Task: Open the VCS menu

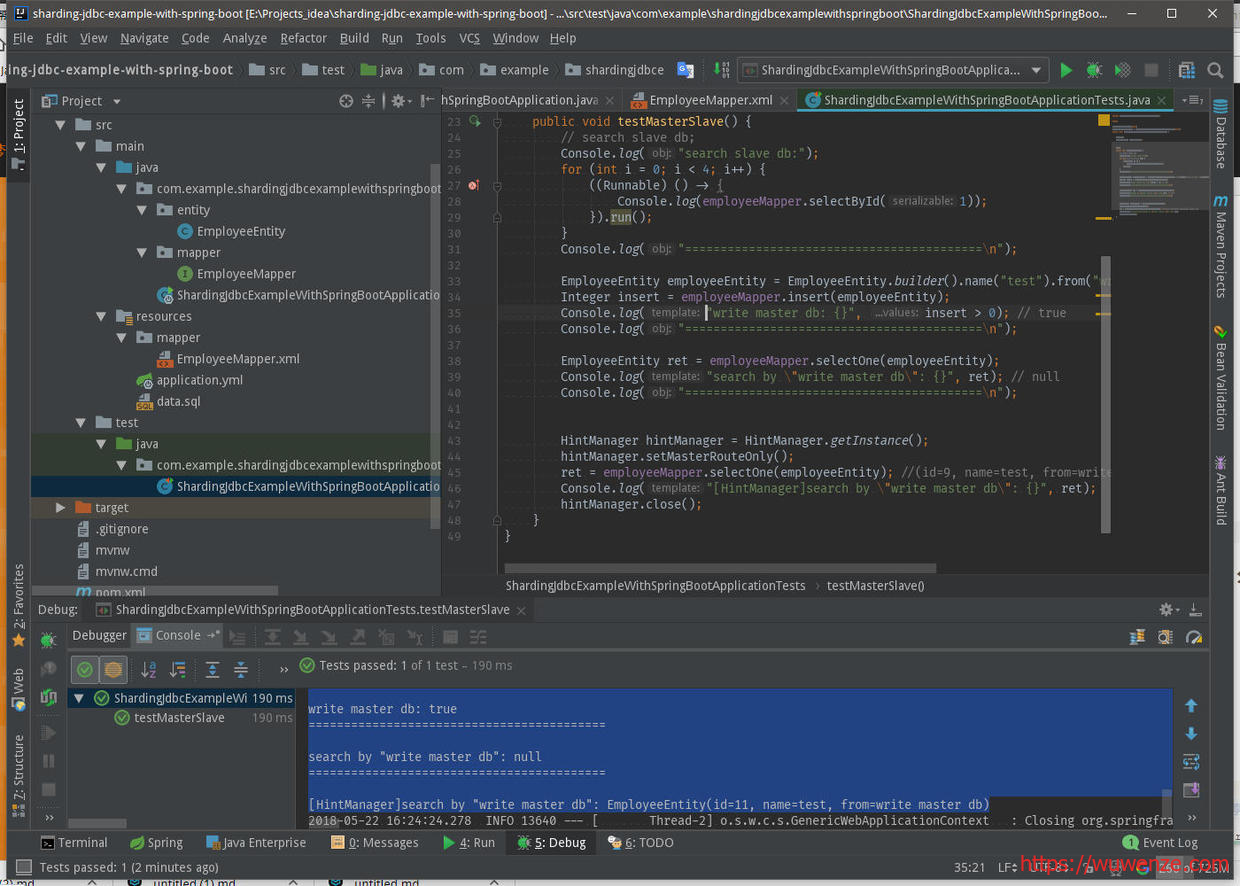Action: 469,38
